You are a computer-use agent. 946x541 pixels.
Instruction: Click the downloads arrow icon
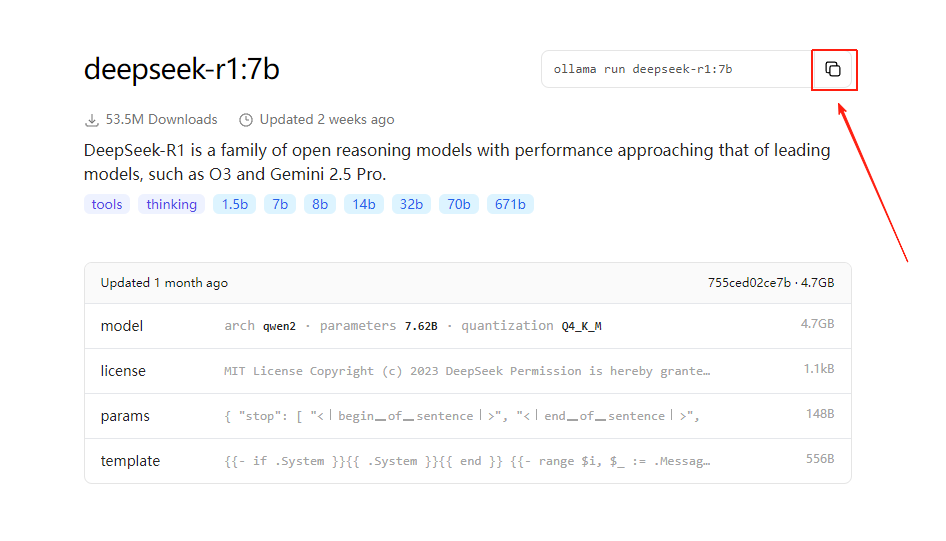(92, 120)
